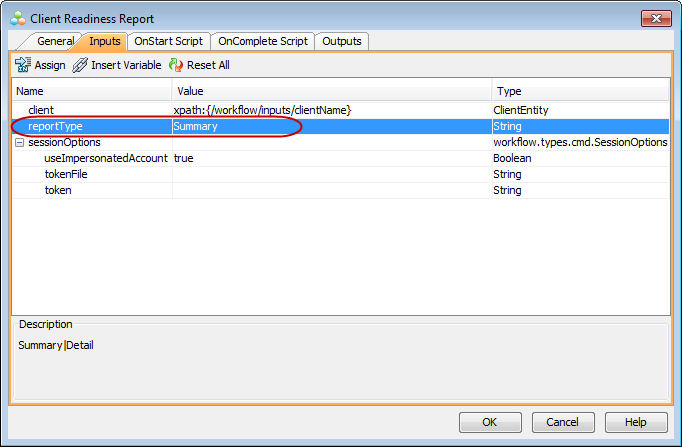The height and width of the screenshot is (447, 682).
Task: Click the tokenFile value cell
Action: point(330,174)
